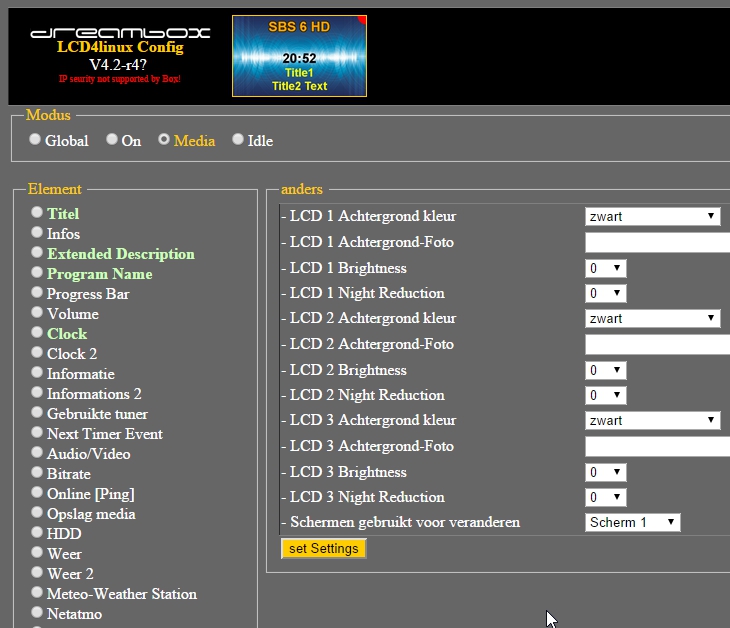The image size is (730, 628).
Task: Select the Idle mode radio button
Action: click(238, 139)
